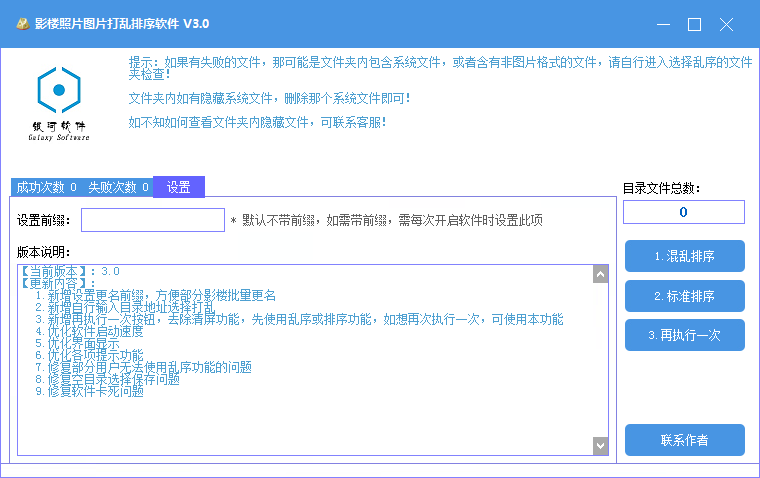Minimize the application window
Screen dimensions: 760x478
click(x=662, y=24)
